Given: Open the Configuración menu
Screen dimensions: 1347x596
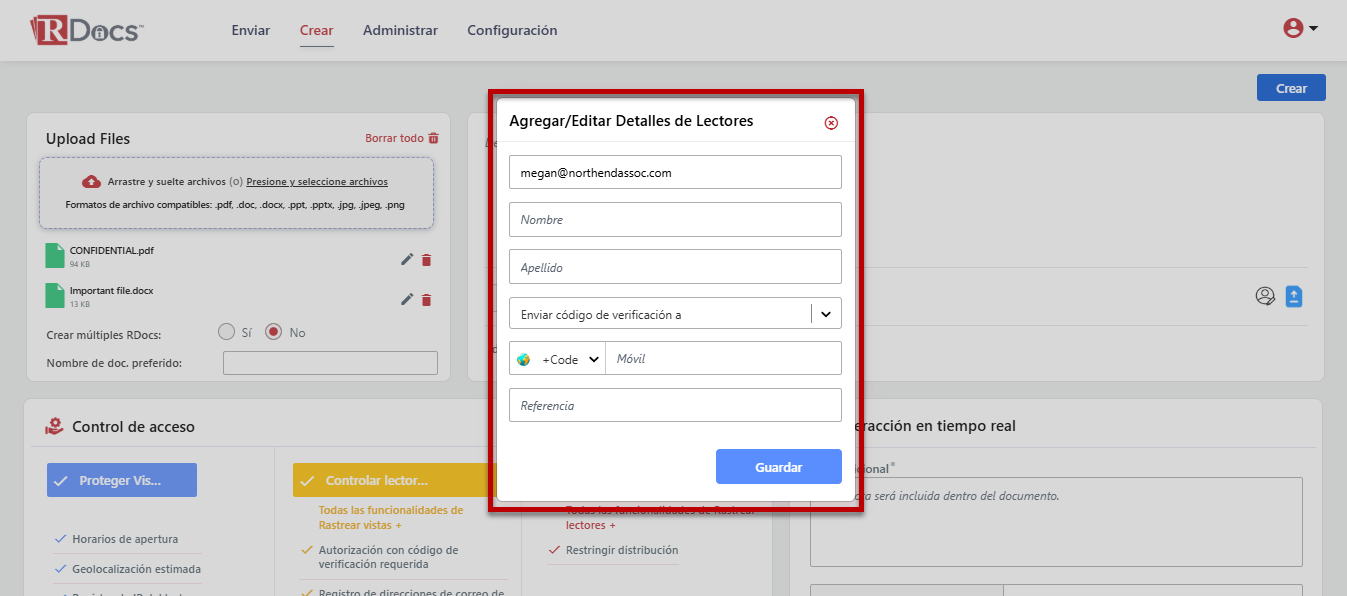Looking at the screenshot, I should coord(512,30).
